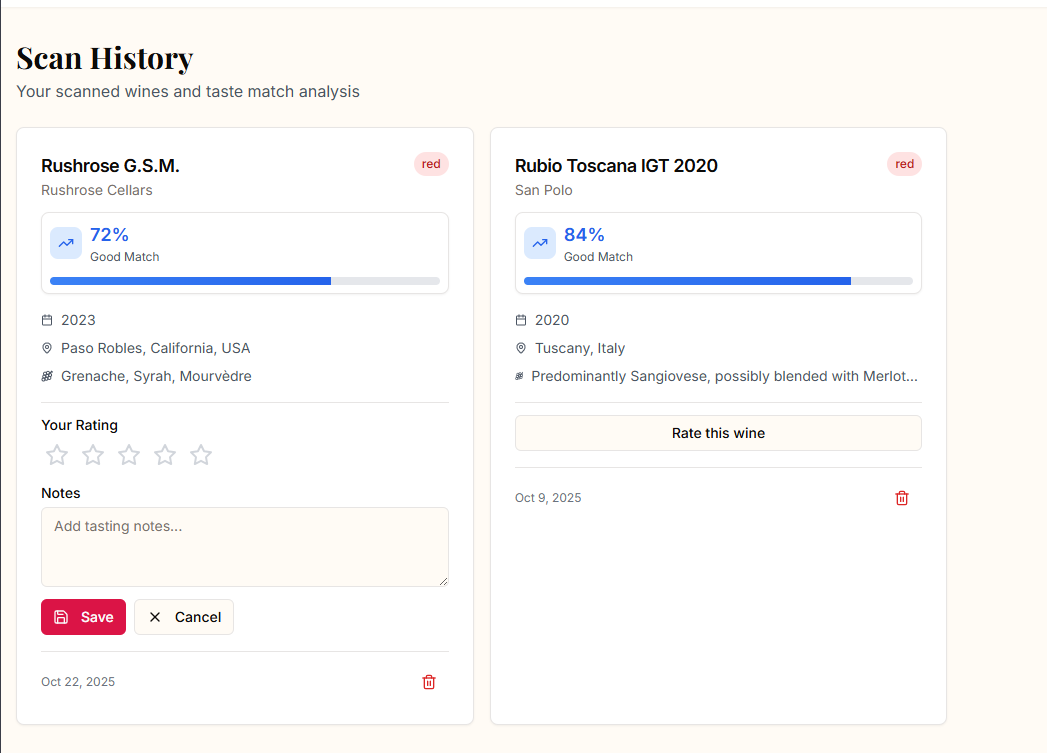Delete the Rubio Toscana IGT 2020 entry

[x=901, y=498]
